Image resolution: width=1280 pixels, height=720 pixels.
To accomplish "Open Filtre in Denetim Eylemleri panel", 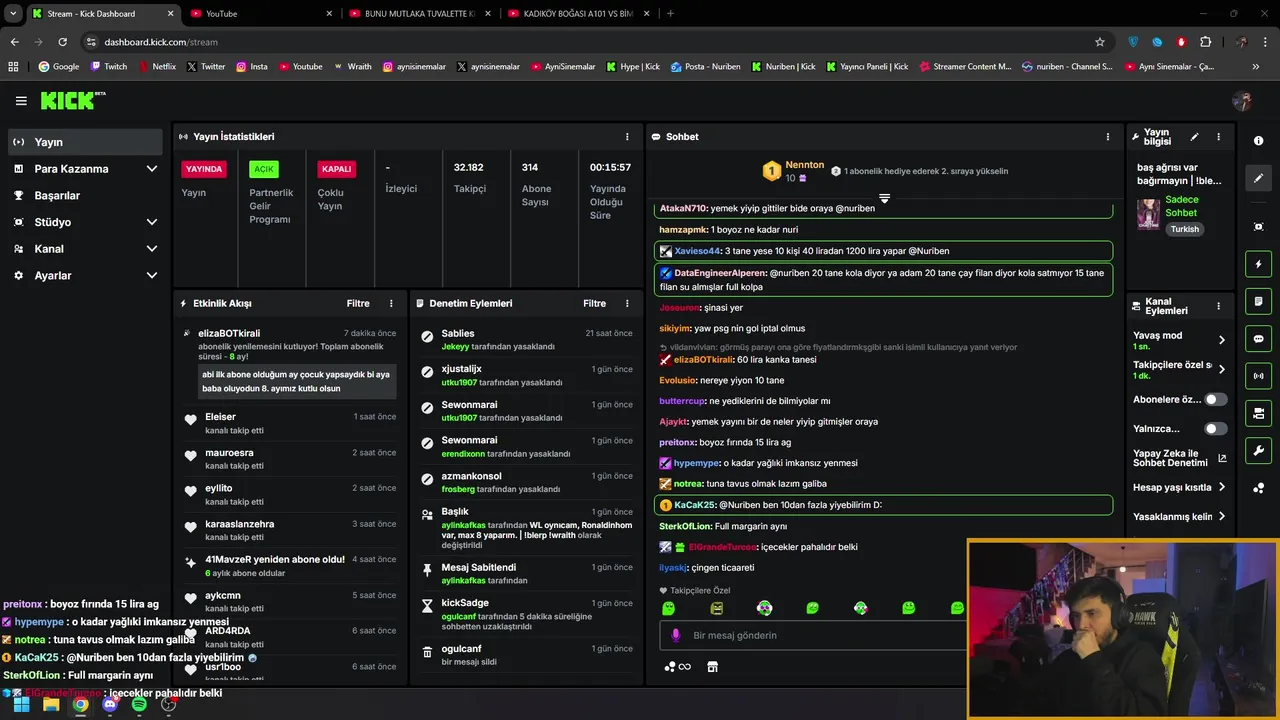I will coord(594,303).
